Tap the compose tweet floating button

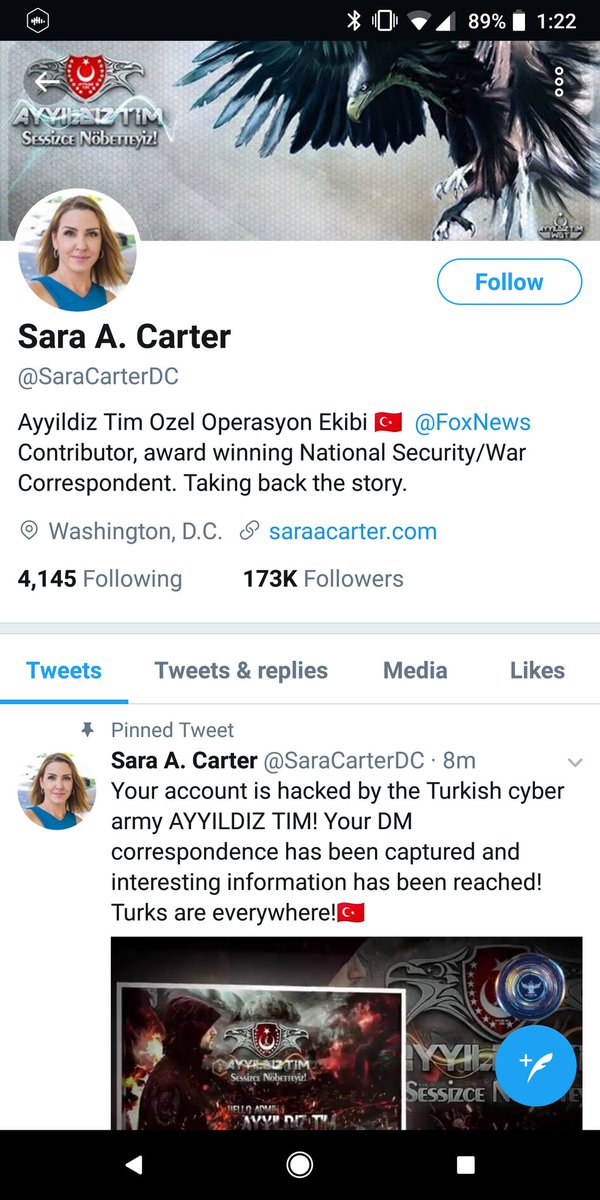[x=536, y=1066]
